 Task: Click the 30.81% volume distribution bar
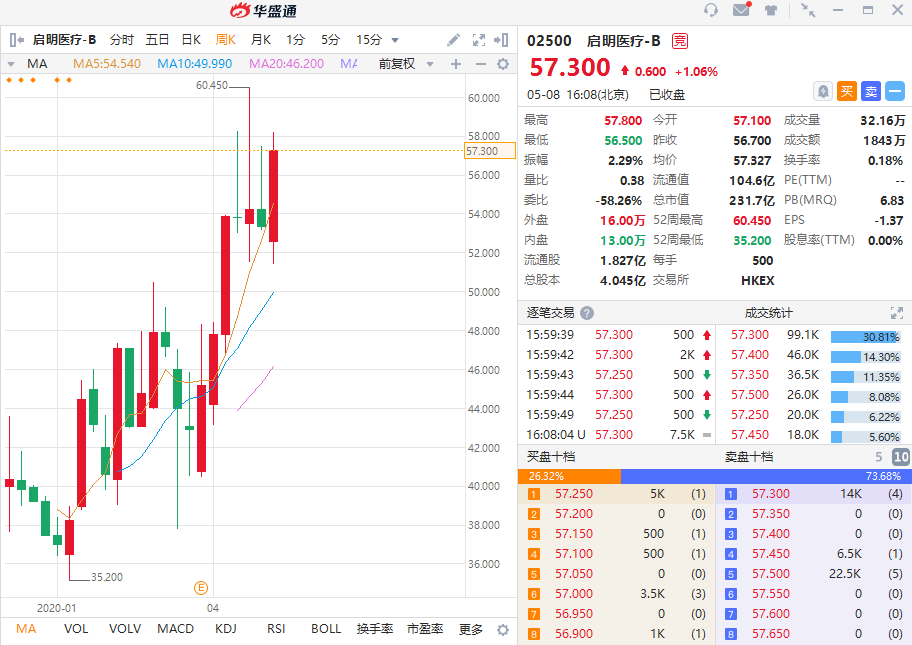[x=865, y=337]
